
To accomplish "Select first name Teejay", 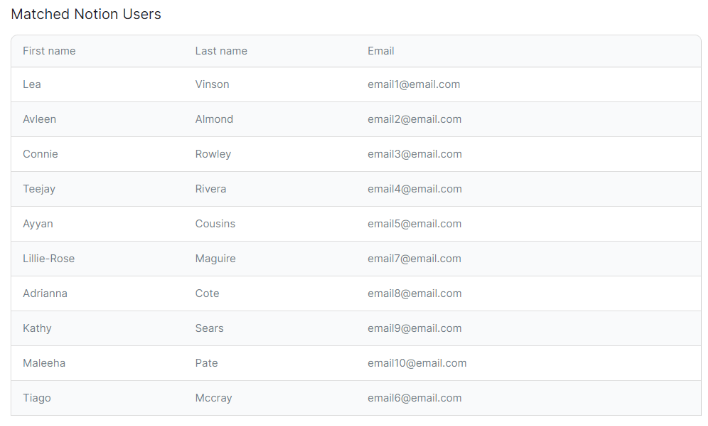I will click(x=40, y=189).
